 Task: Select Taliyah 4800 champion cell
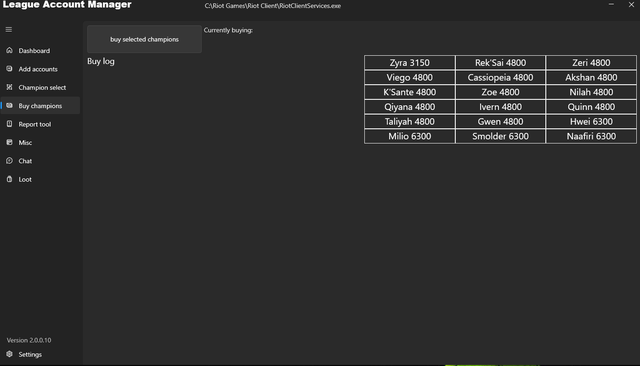pyautogui.click(x=409, y=121)
